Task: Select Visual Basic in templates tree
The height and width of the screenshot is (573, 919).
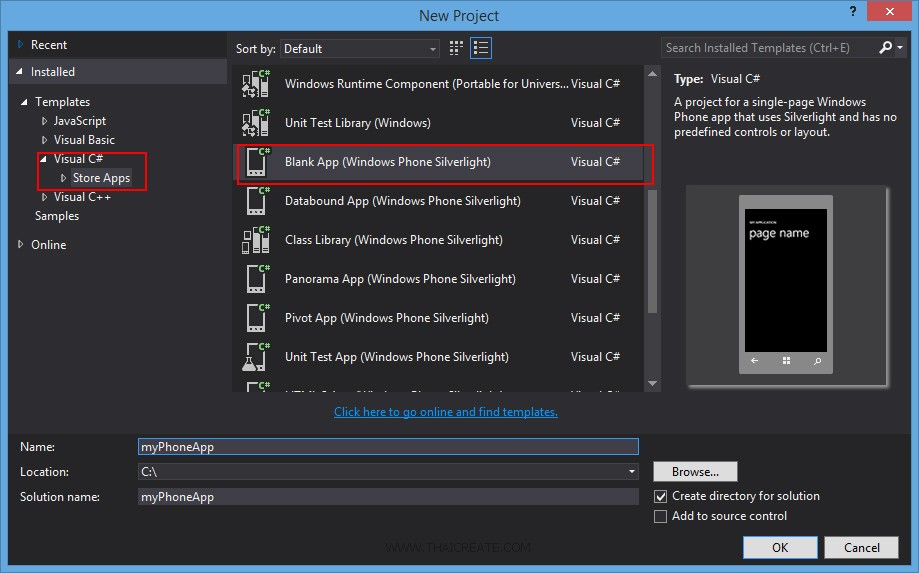Action: click(84, 140)
